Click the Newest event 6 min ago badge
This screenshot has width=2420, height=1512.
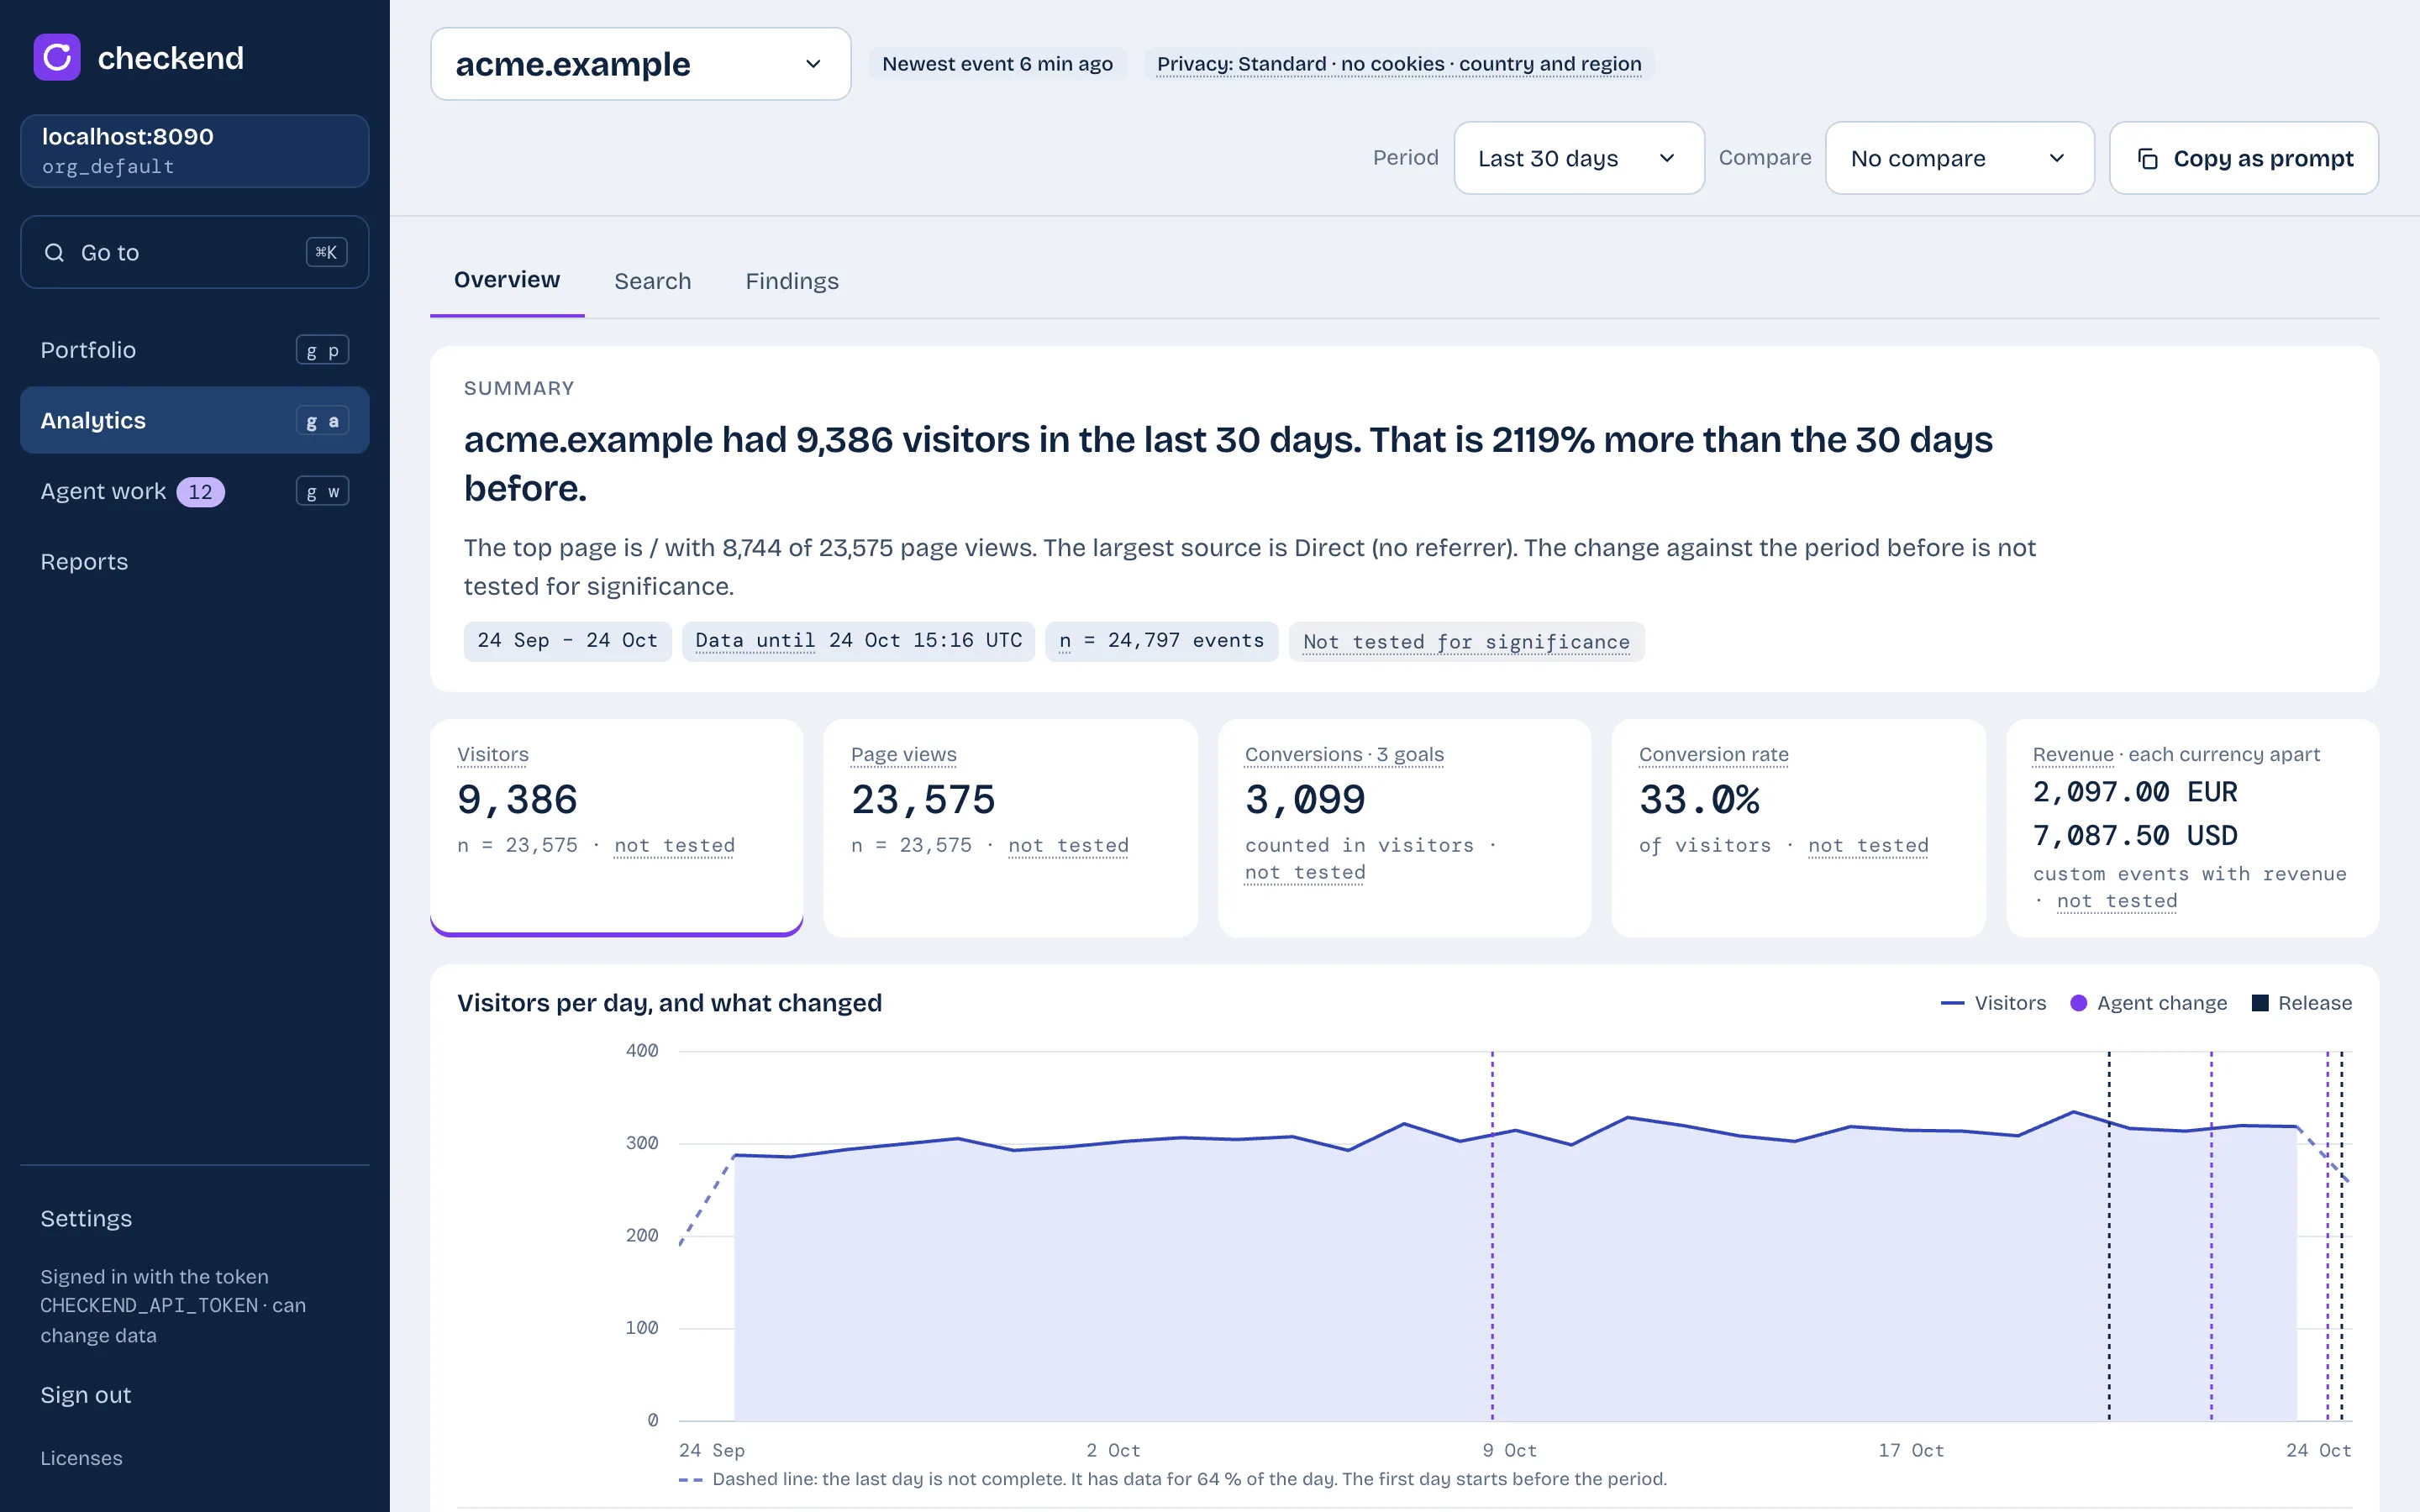pyautogui.click(x=997, y=64)
